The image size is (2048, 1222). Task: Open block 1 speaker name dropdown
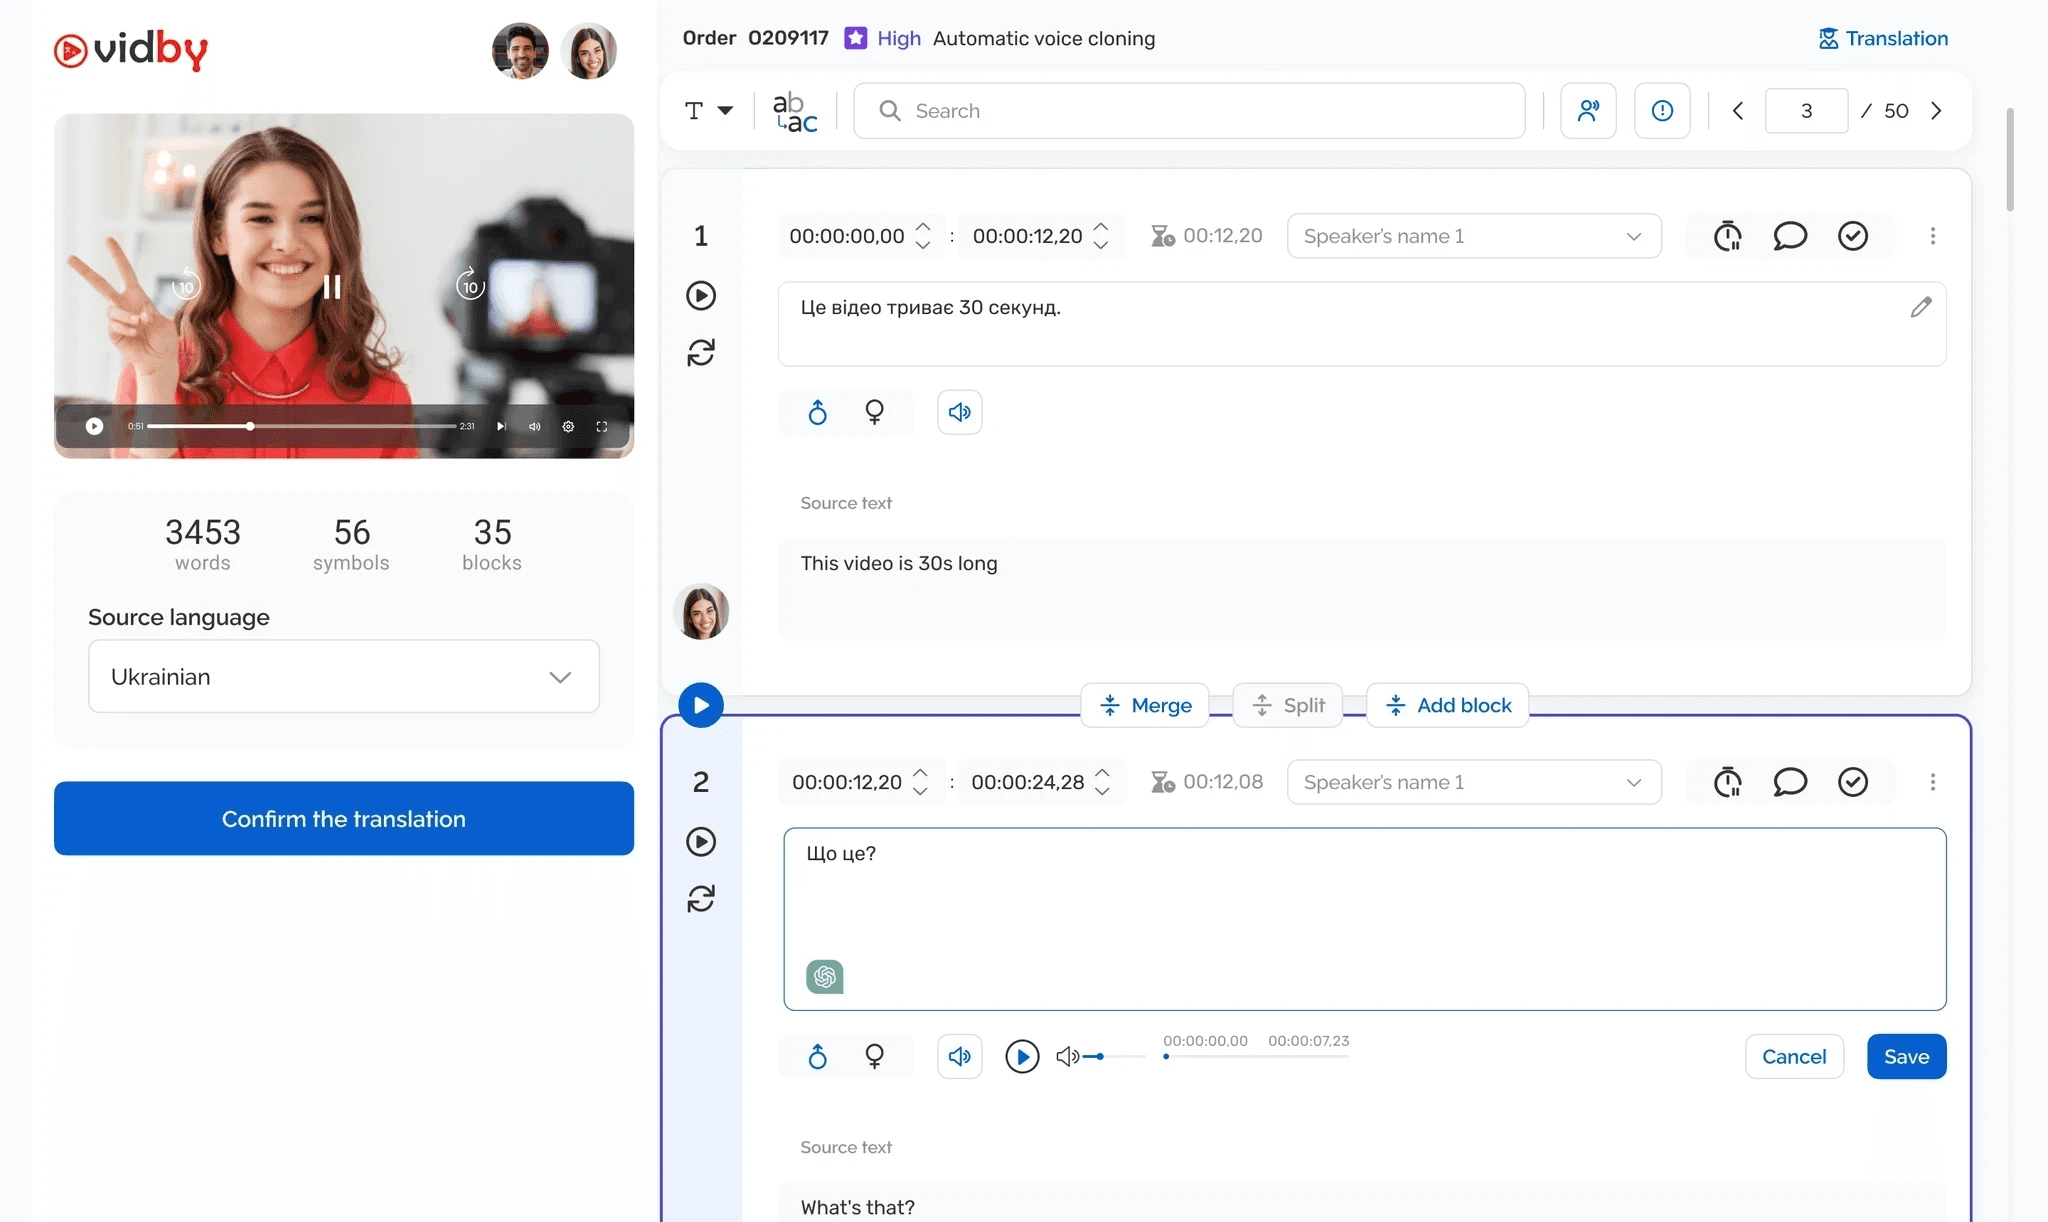click(1474, 236)
